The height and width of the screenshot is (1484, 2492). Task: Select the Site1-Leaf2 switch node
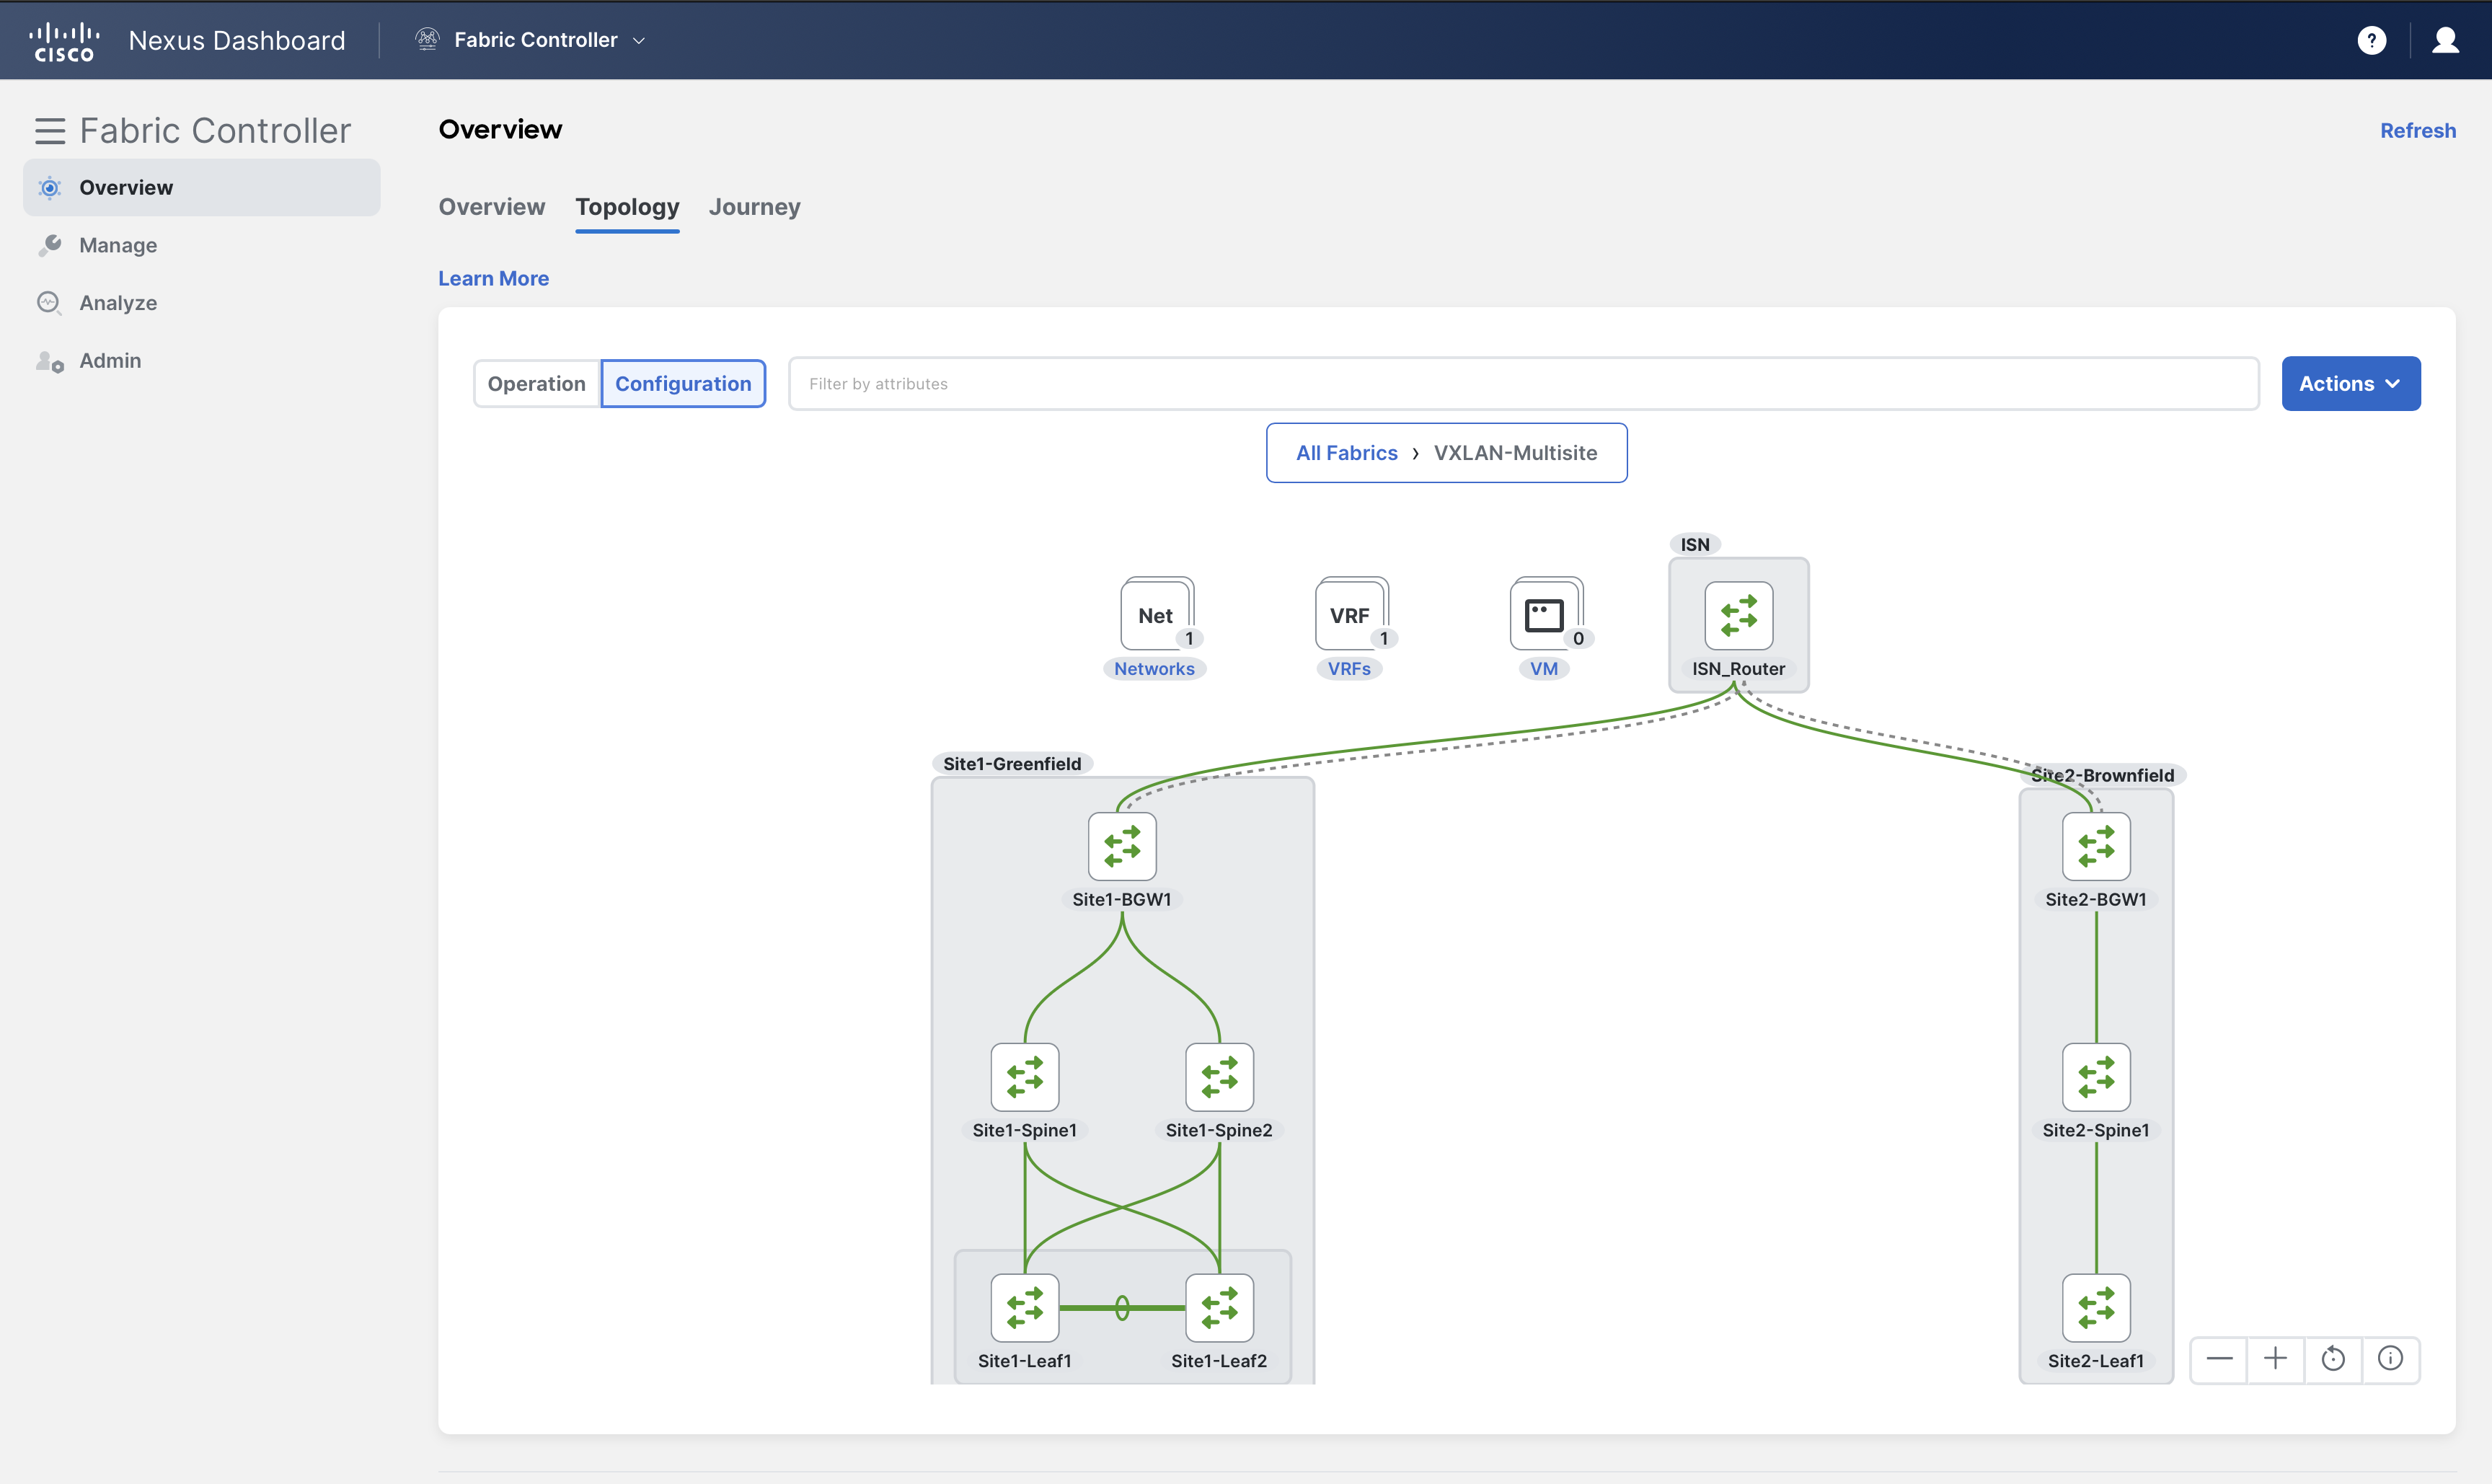click(1219, 1307)
